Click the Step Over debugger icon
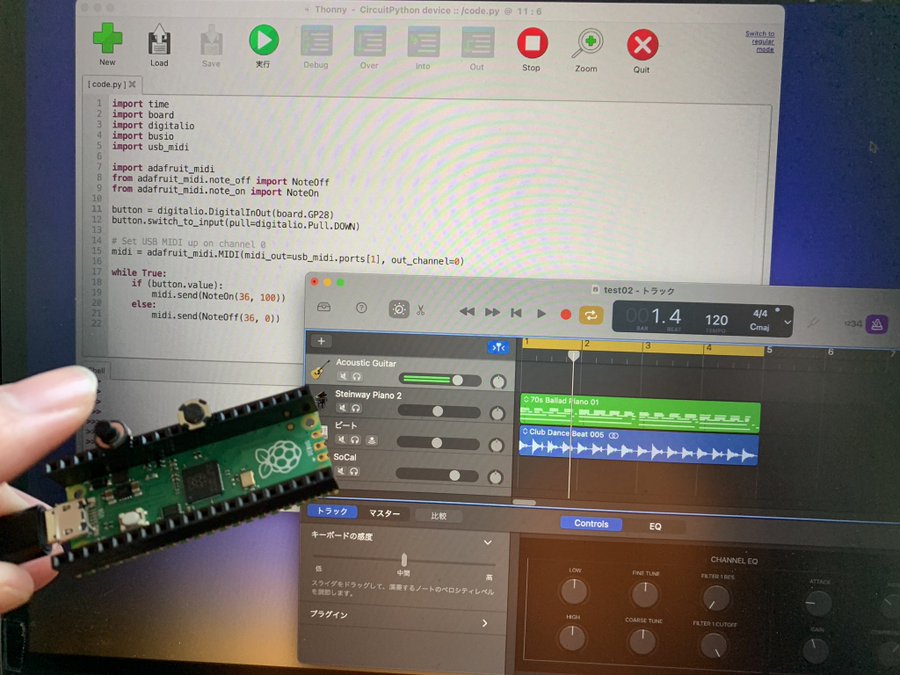 (369, 42)
